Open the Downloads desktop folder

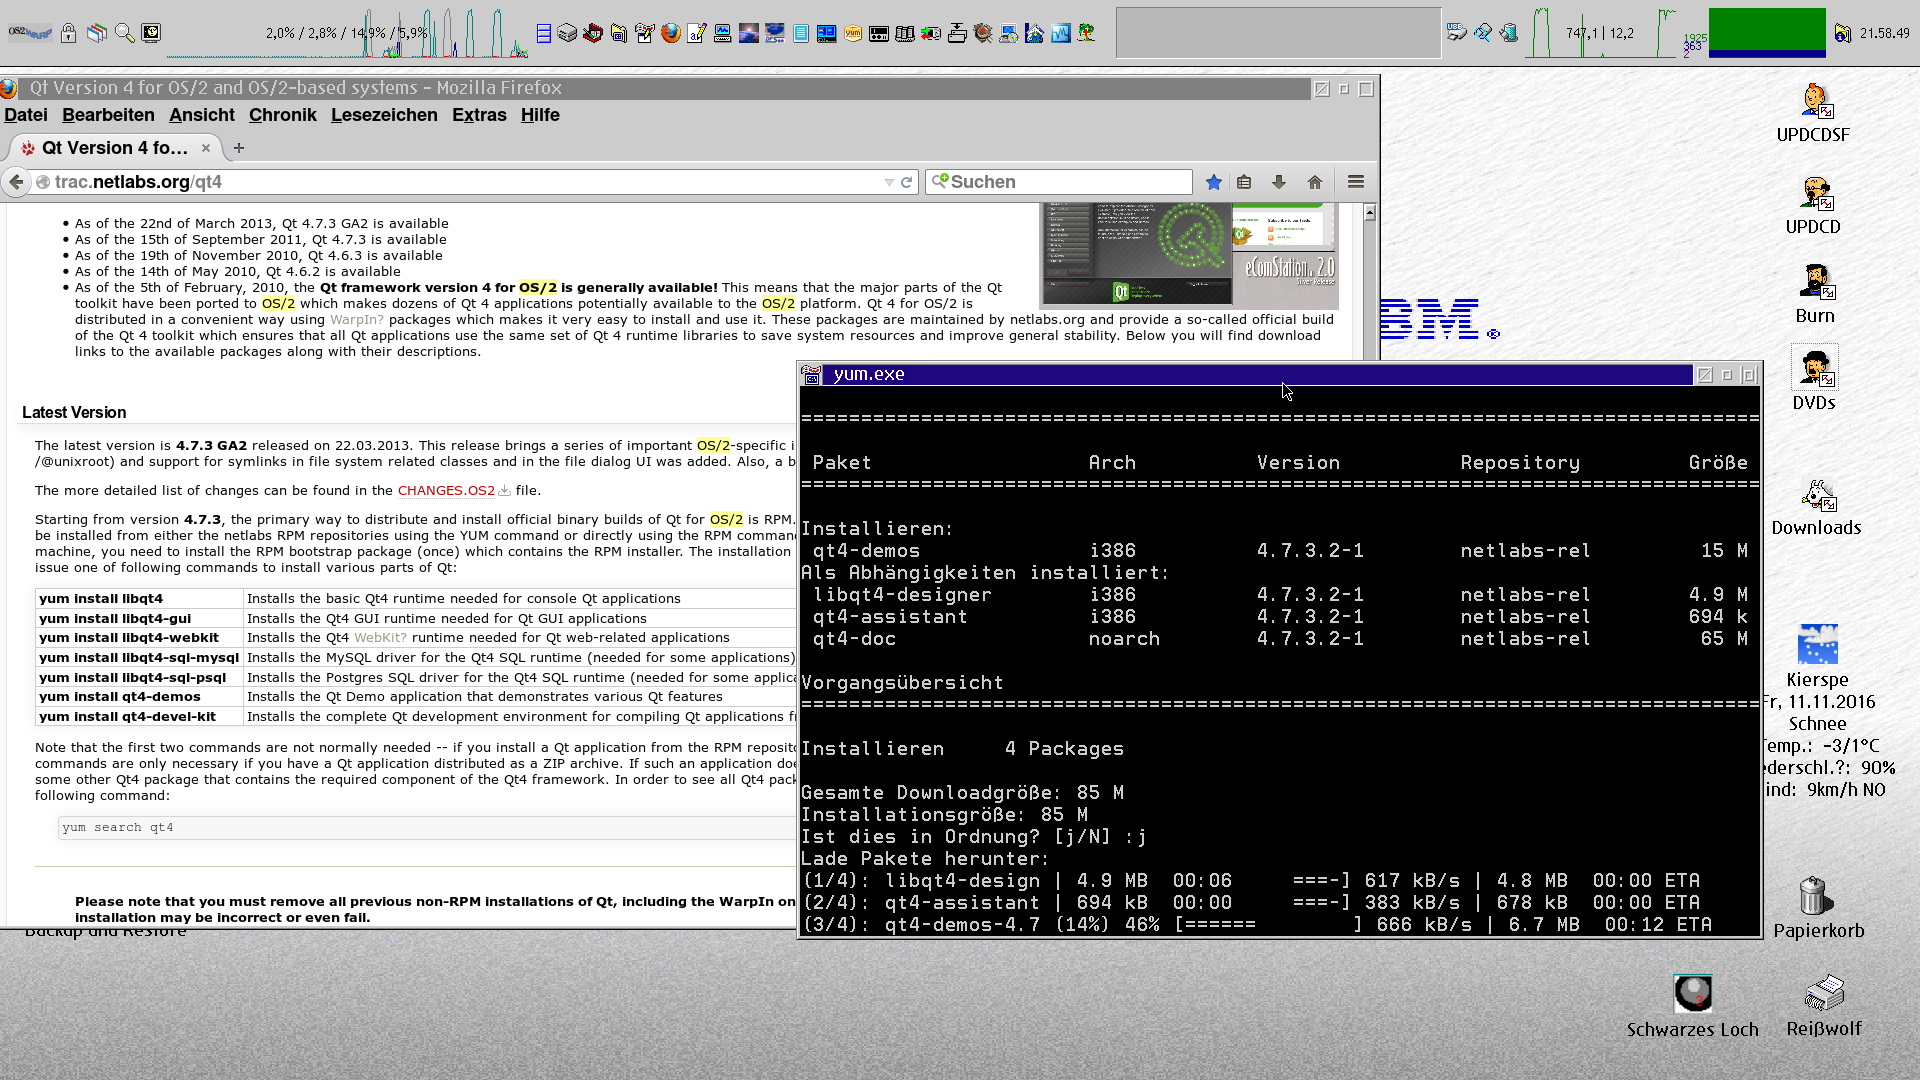(x=1817, y=508)
